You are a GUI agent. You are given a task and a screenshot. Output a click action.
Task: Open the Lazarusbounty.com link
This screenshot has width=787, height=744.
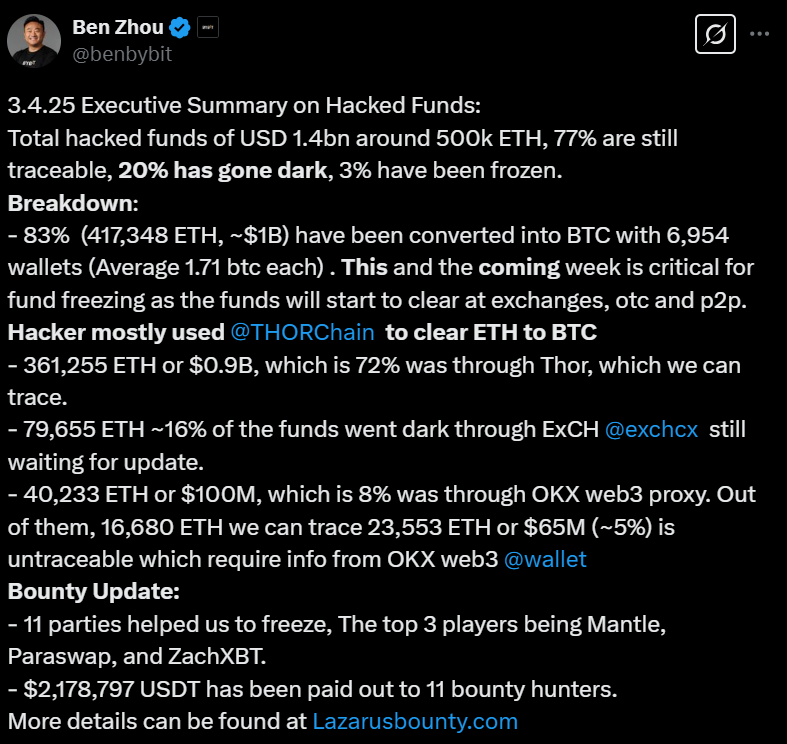(x=415, y=721)
